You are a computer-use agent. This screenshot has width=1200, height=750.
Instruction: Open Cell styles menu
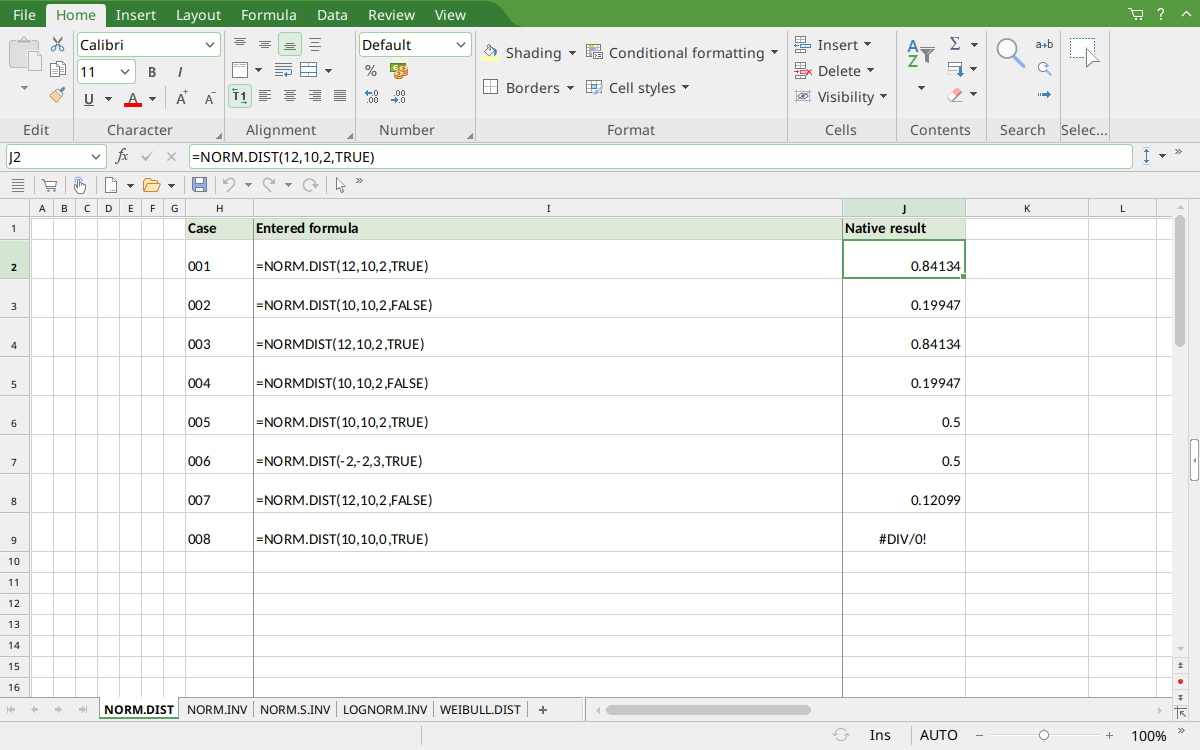[638, 88]
